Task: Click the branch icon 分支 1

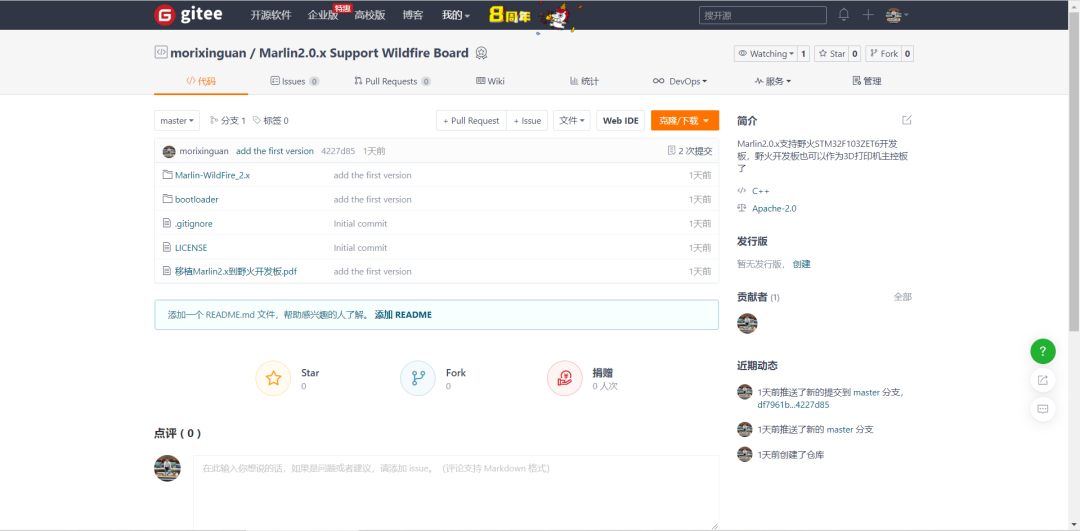Action: [214, 121]
